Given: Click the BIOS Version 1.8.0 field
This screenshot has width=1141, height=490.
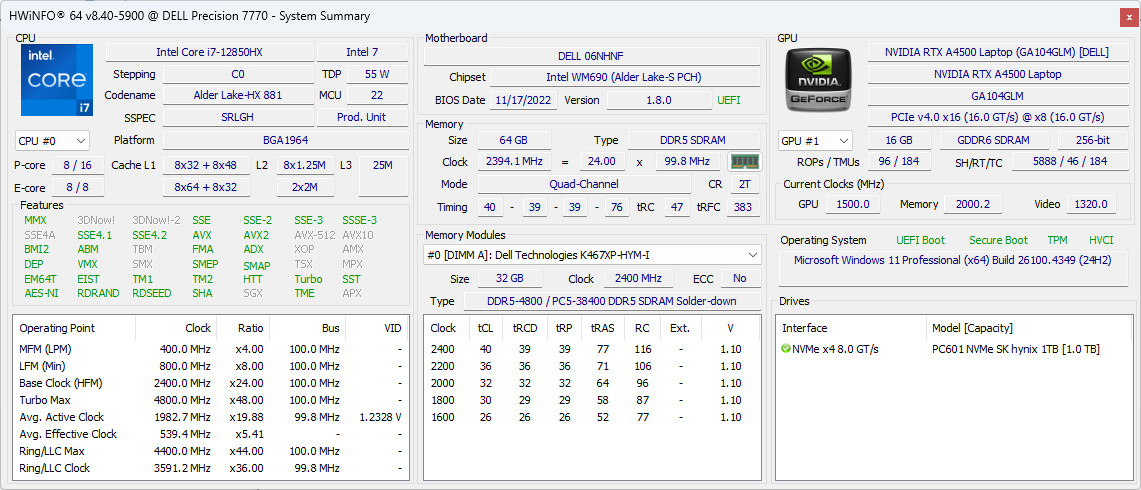Looking at the screenshot, I should coord(659,100).
